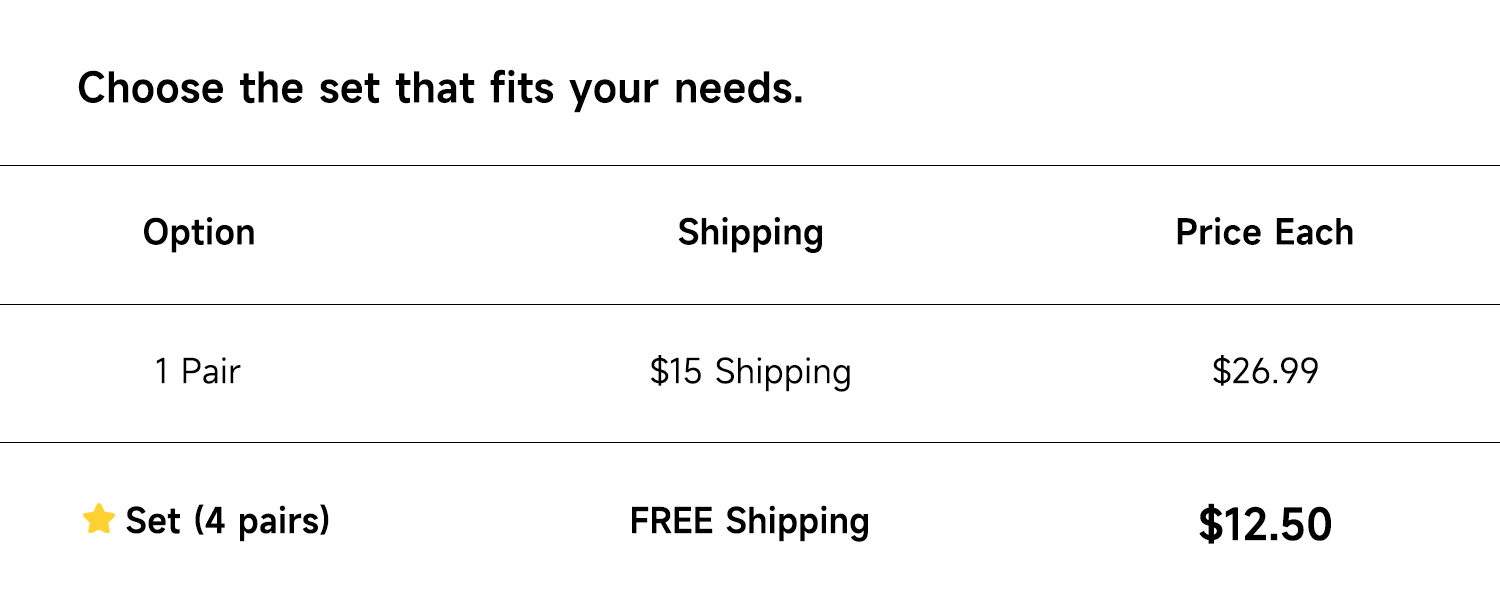Image resolution: width=1500 pixels, height=600 pixels.
Task: Select the $26.99 price
Action: [1265, 372]
